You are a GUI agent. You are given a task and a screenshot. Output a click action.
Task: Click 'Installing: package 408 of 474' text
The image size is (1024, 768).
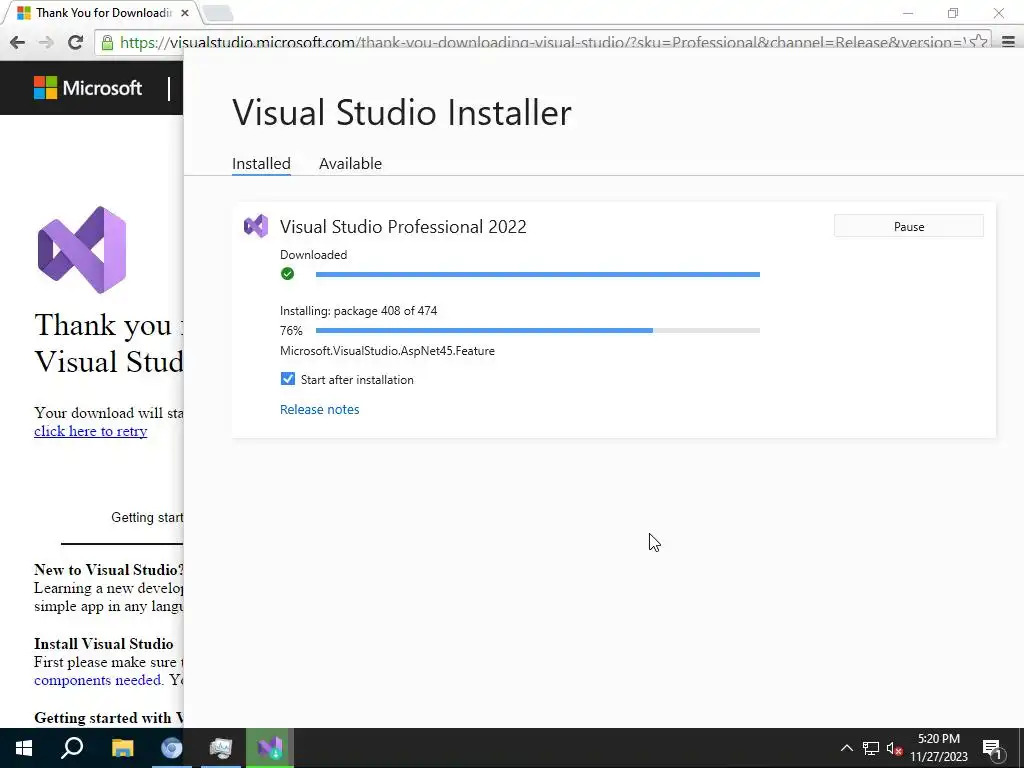(359, 311)
